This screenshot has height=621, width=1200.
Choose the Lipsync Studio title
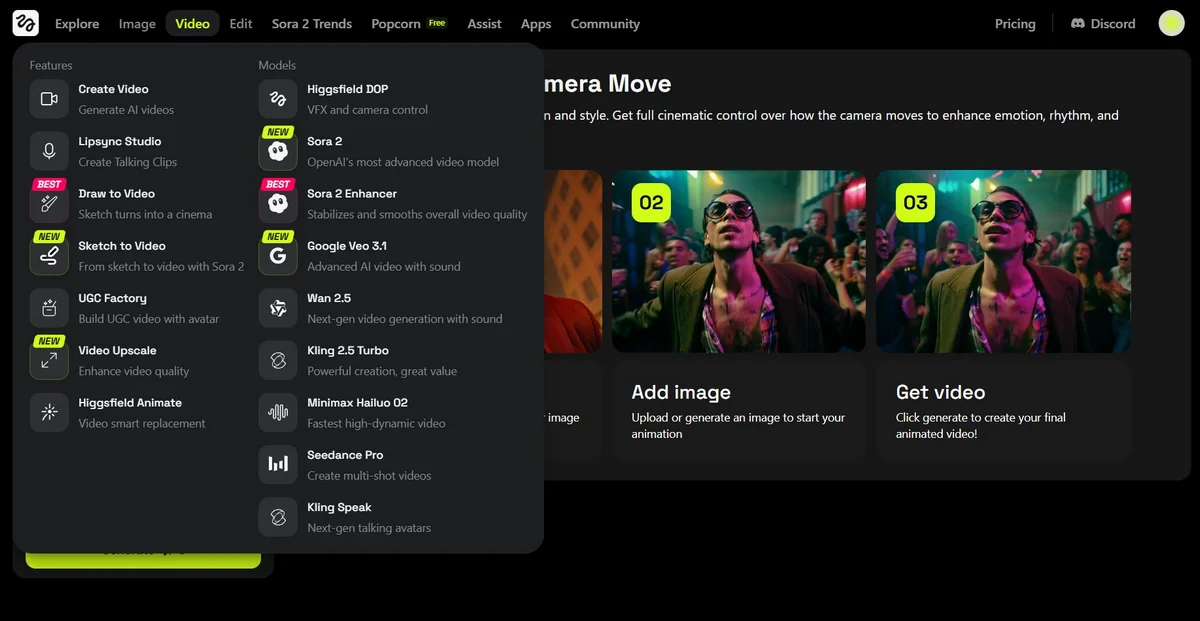[120, 141]
